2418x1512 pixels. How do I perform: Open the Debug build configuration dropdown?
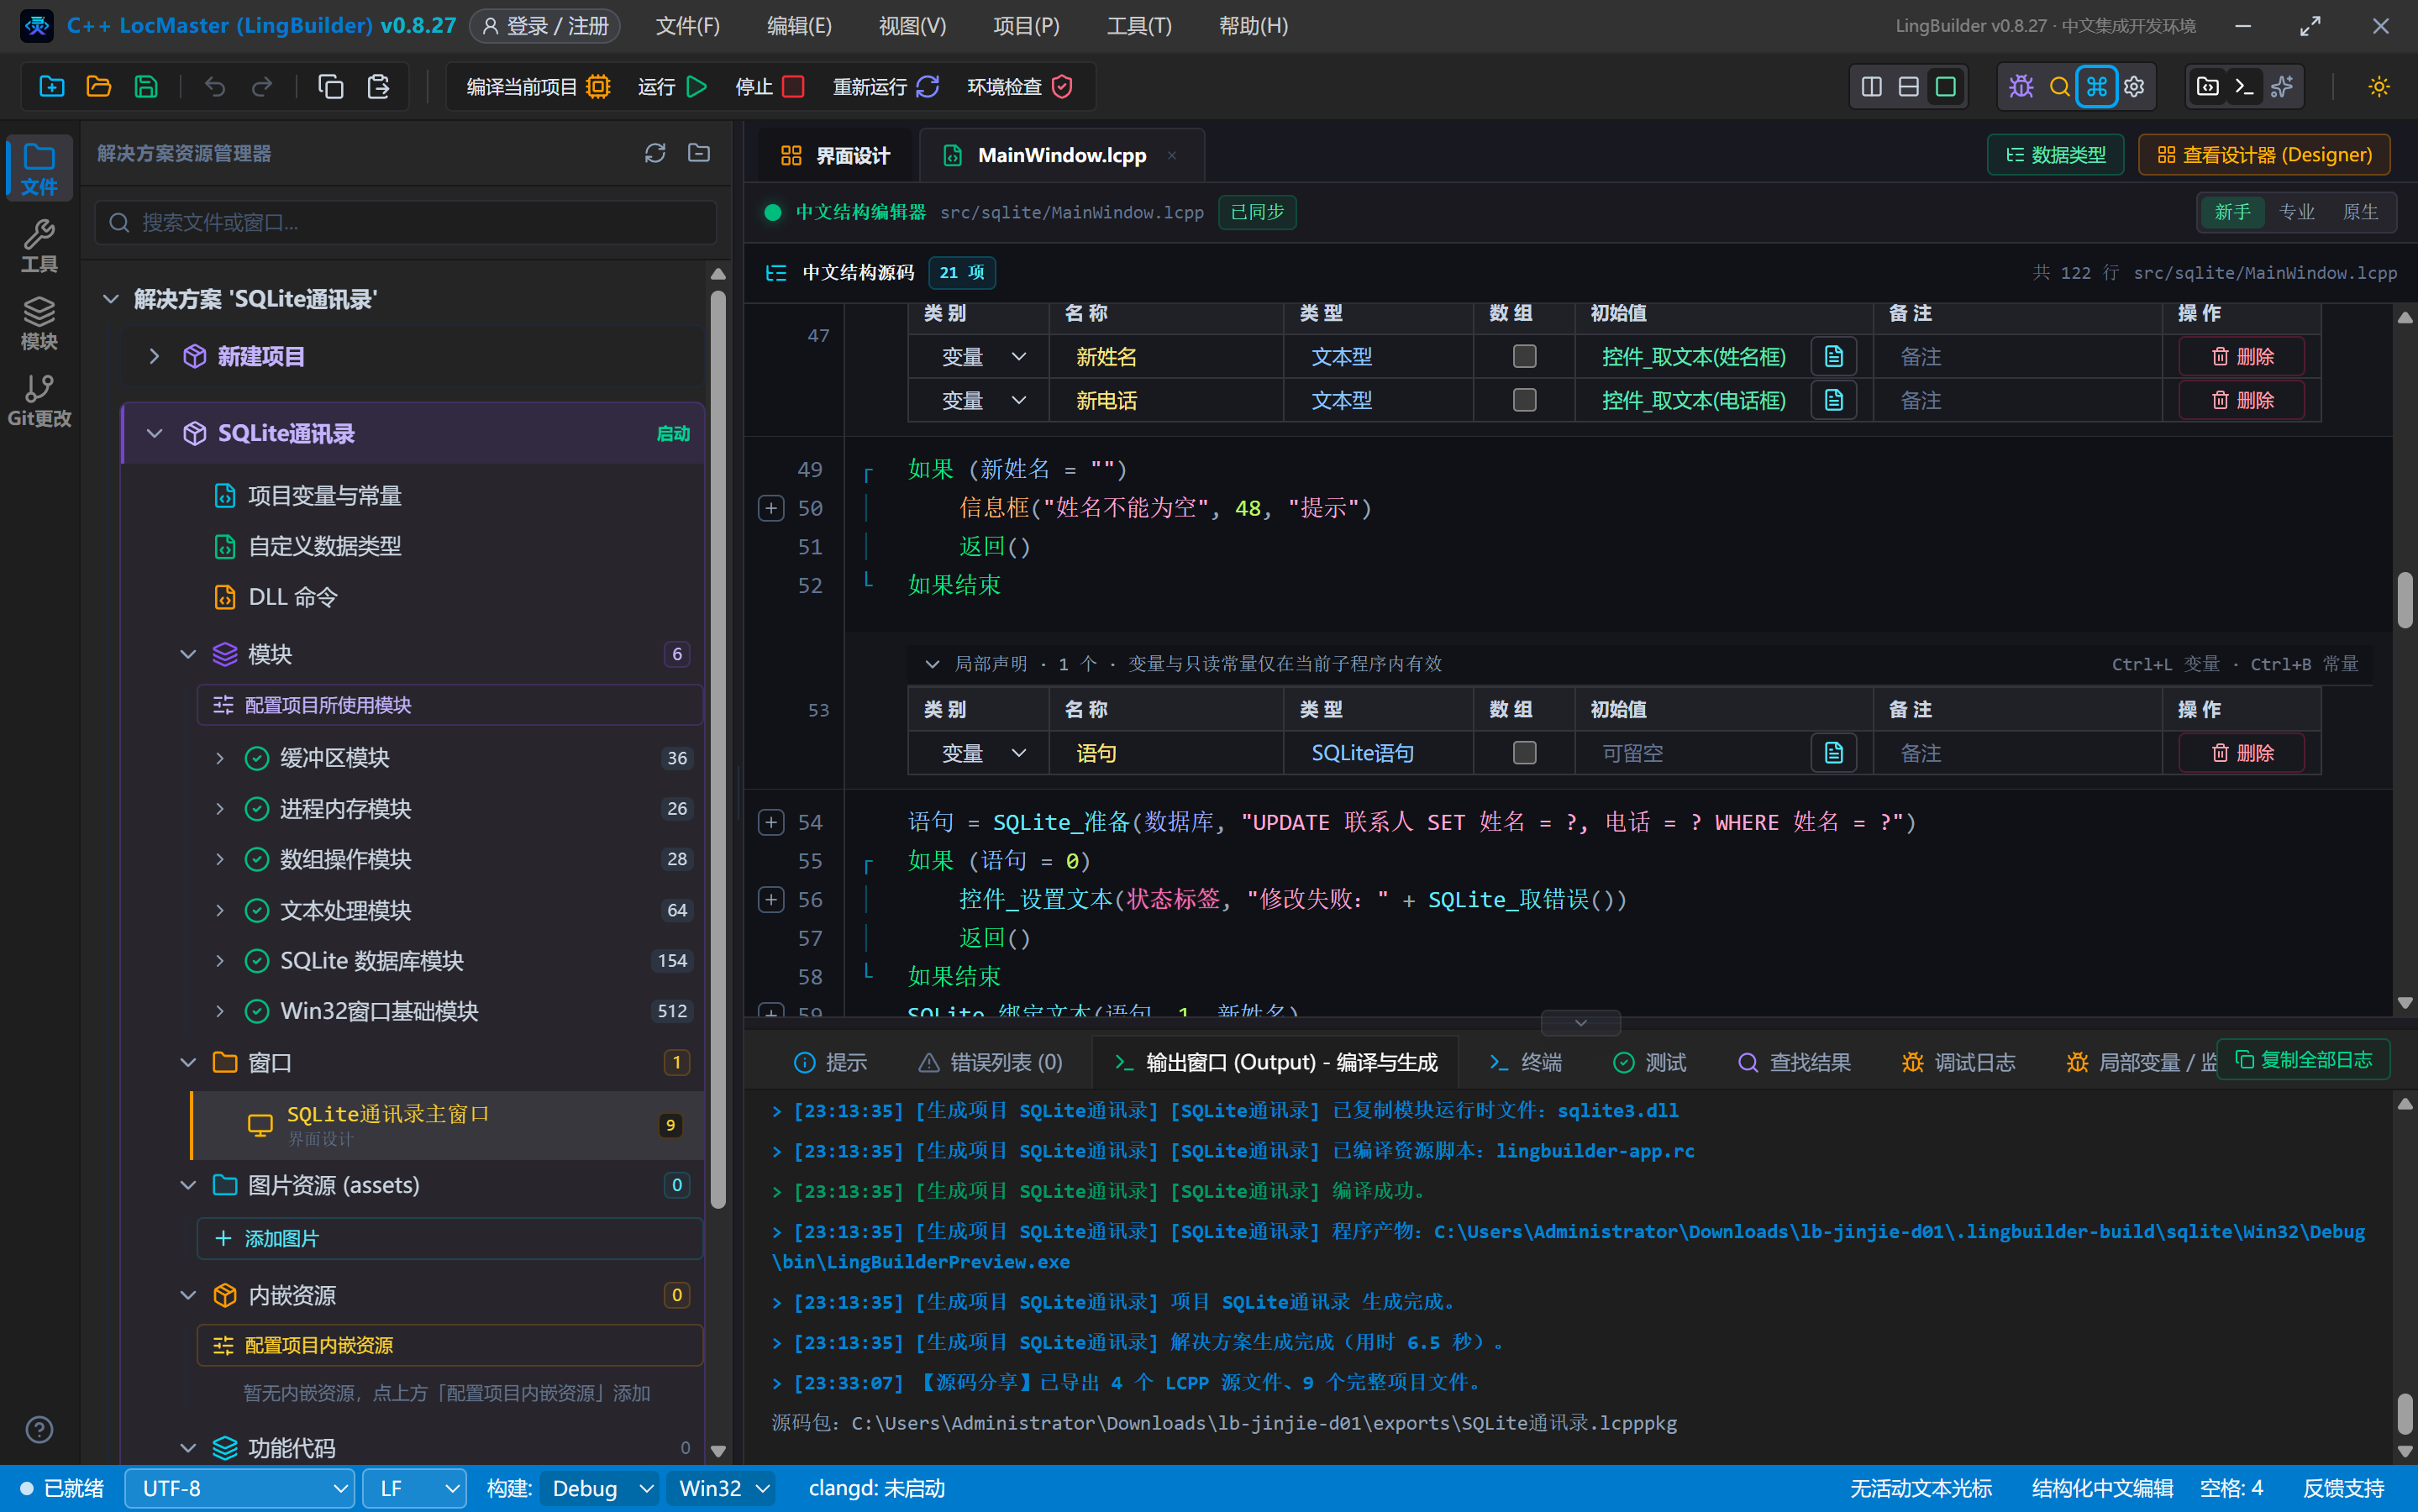coord(600,1488)
